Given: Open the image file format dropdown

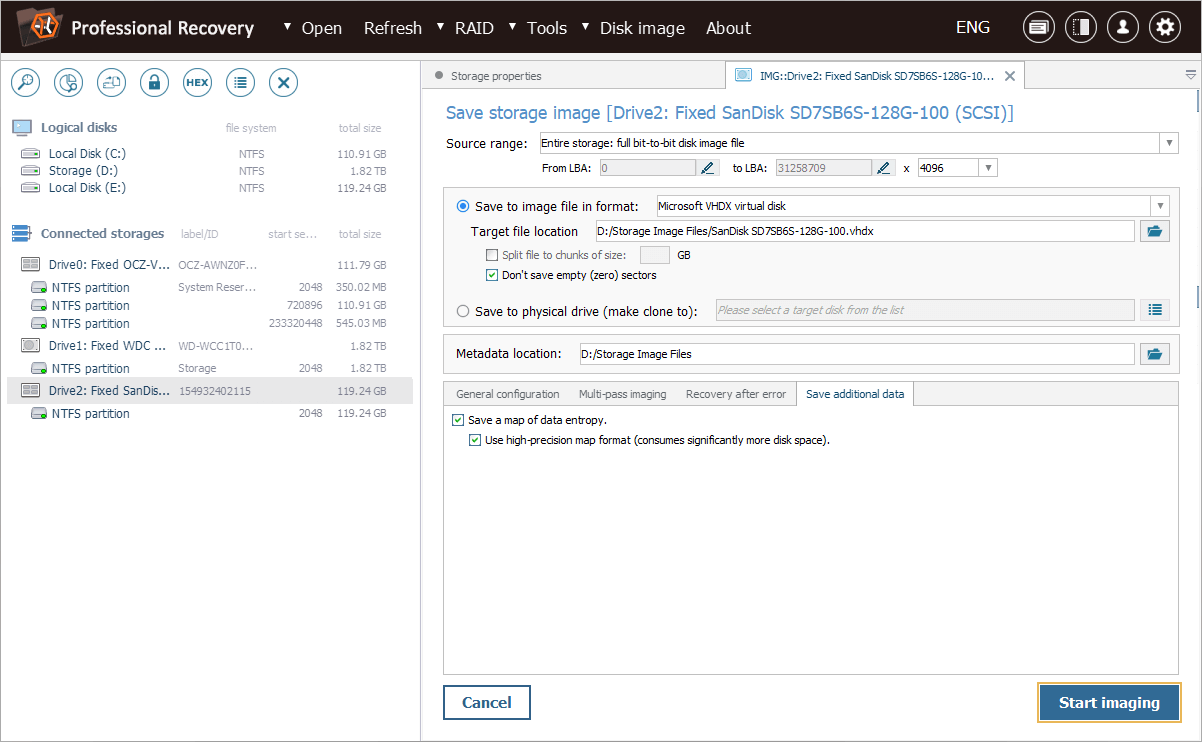Looking at the screenshot, I should (x=1159, y=206).
